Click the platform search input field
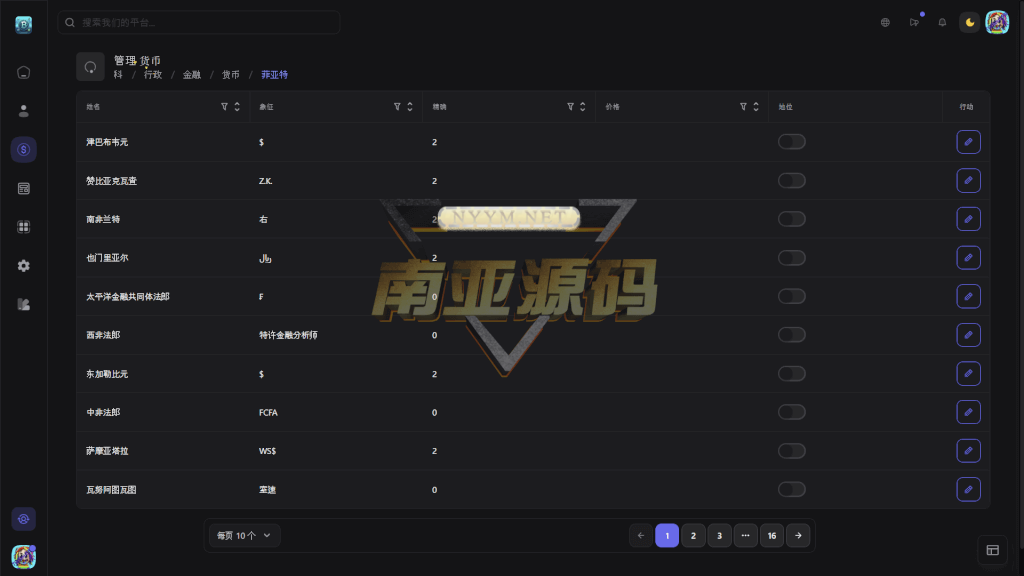Screen dimensions: 1024x576 [200, 22]
